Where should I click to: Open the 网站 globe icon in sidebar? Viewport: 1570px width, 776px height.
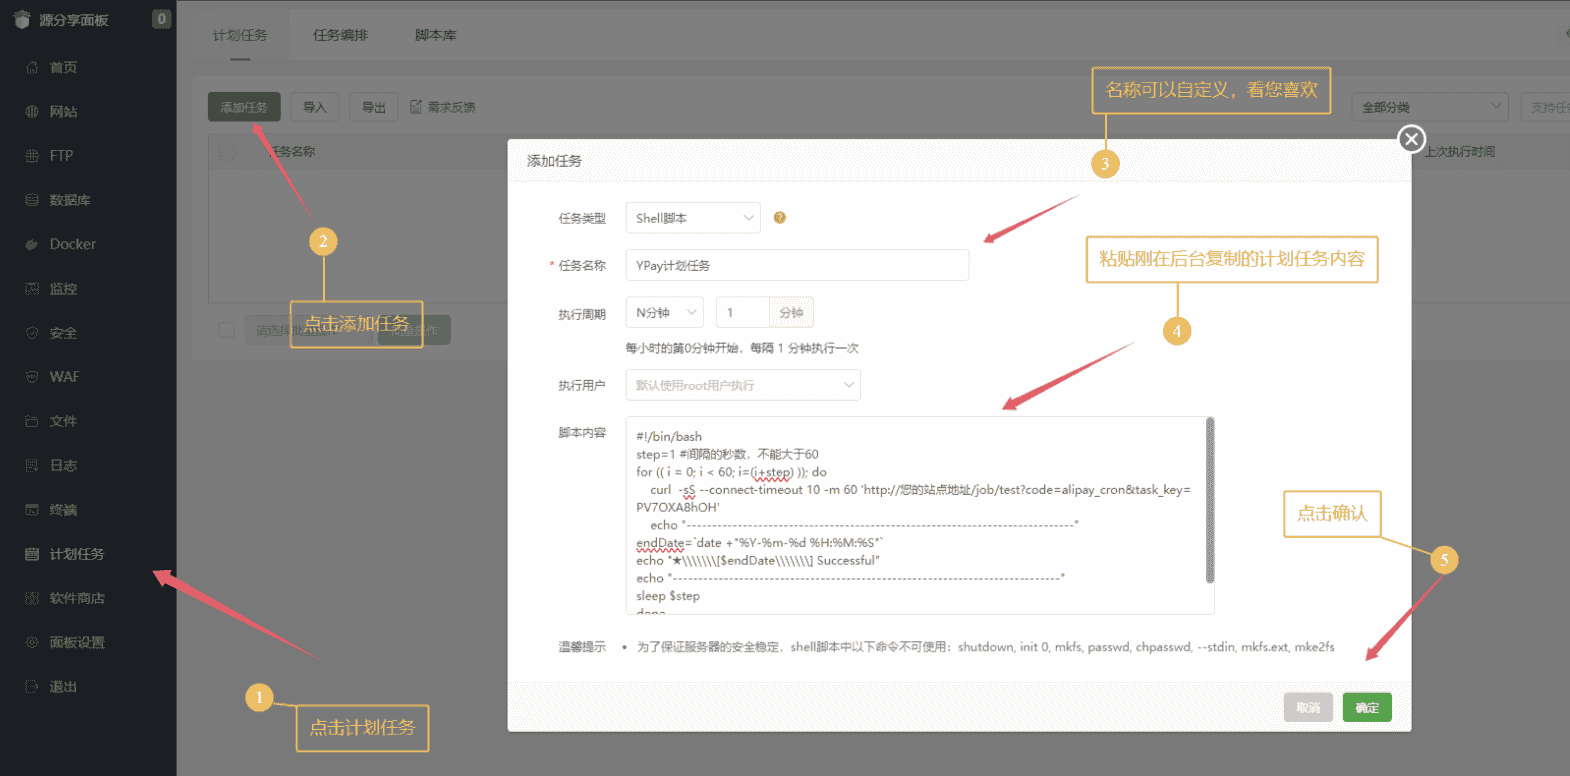32,112
